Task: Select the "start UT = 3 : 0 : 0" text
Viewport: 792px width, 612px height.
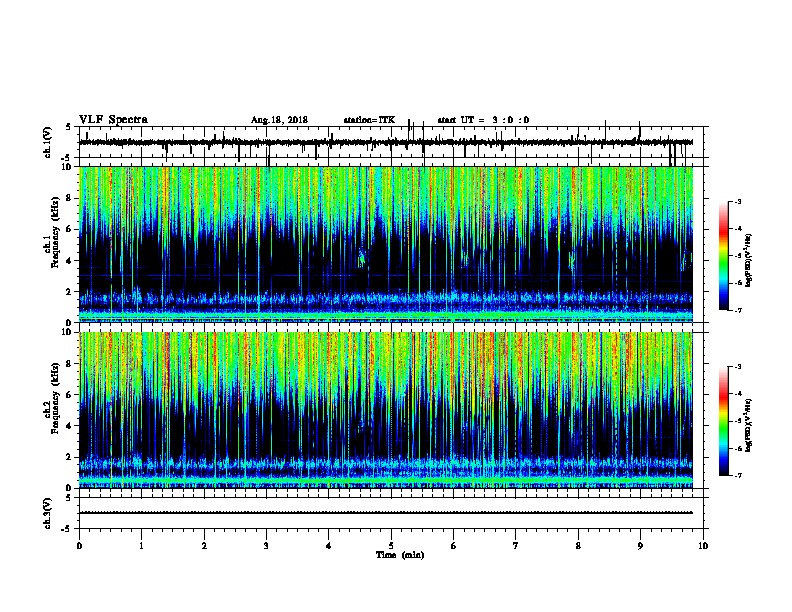Action: point(483,120)
